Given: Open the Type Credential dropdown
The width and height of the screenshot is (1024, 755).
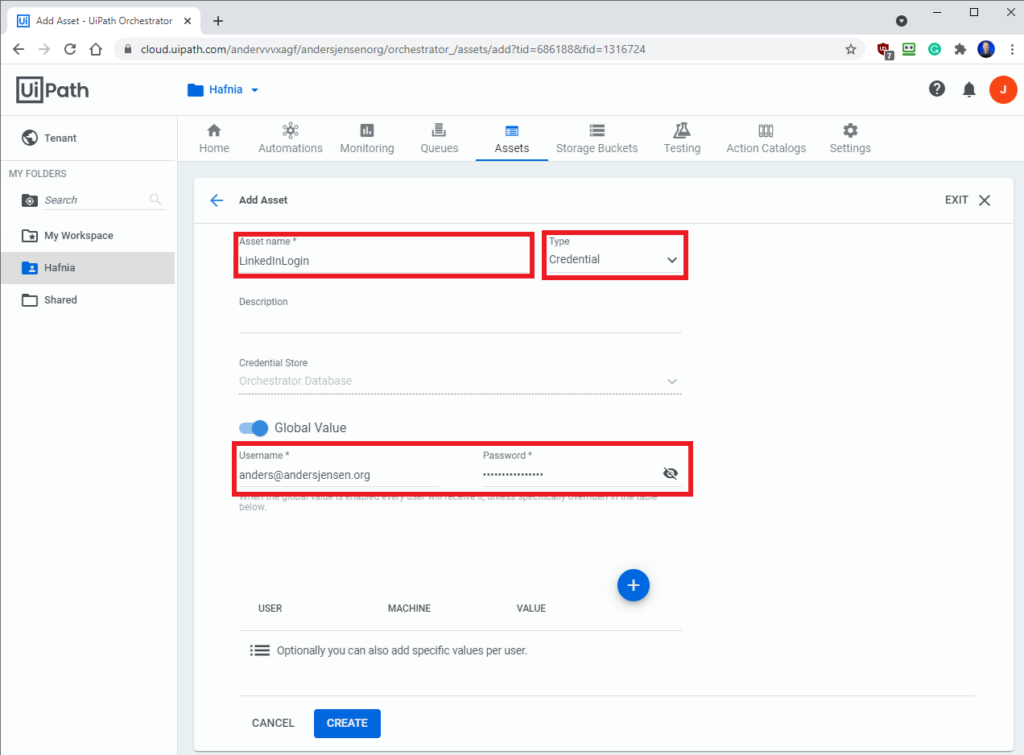Looking at the screenshot, I should (614, 259).
